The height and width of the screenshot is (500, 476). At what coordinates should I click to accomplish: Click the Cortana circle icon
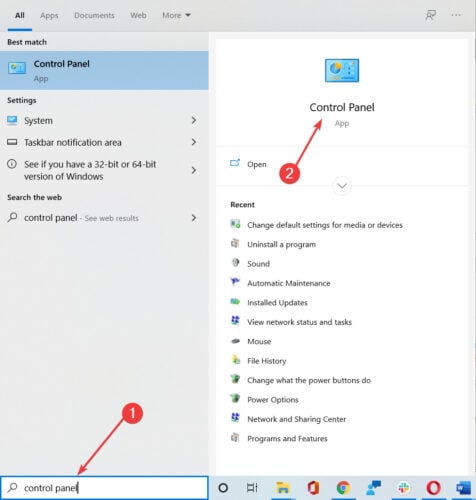pos(223,488)
